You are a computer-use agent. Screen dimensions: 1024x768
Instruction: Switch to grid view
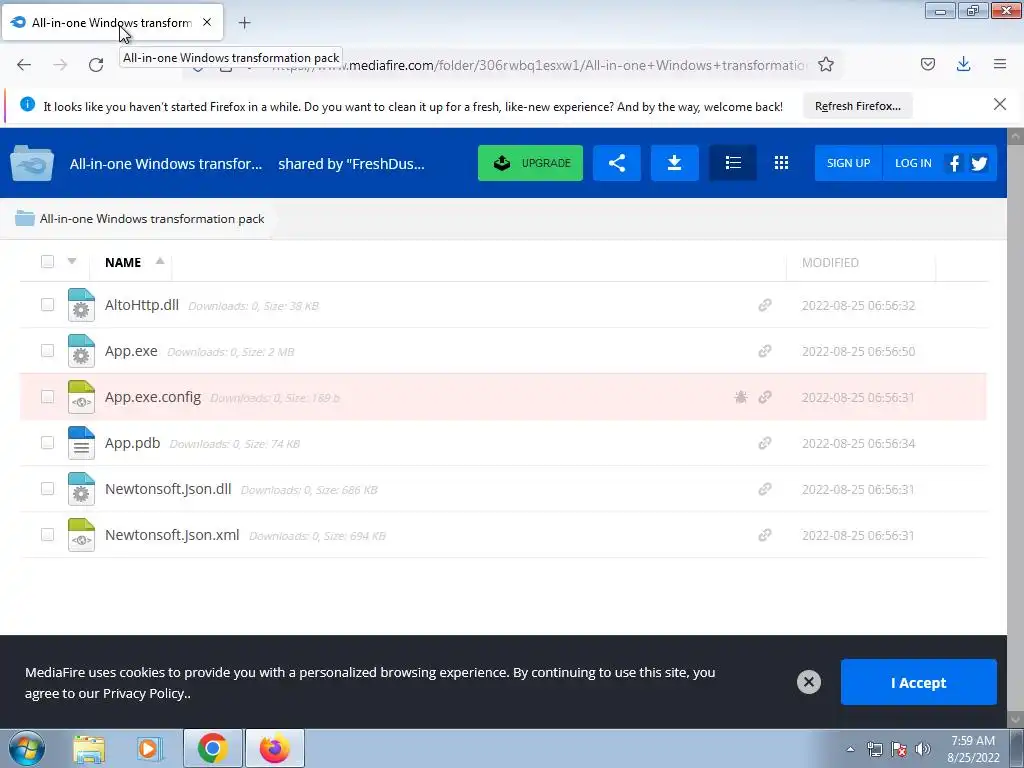781,163
